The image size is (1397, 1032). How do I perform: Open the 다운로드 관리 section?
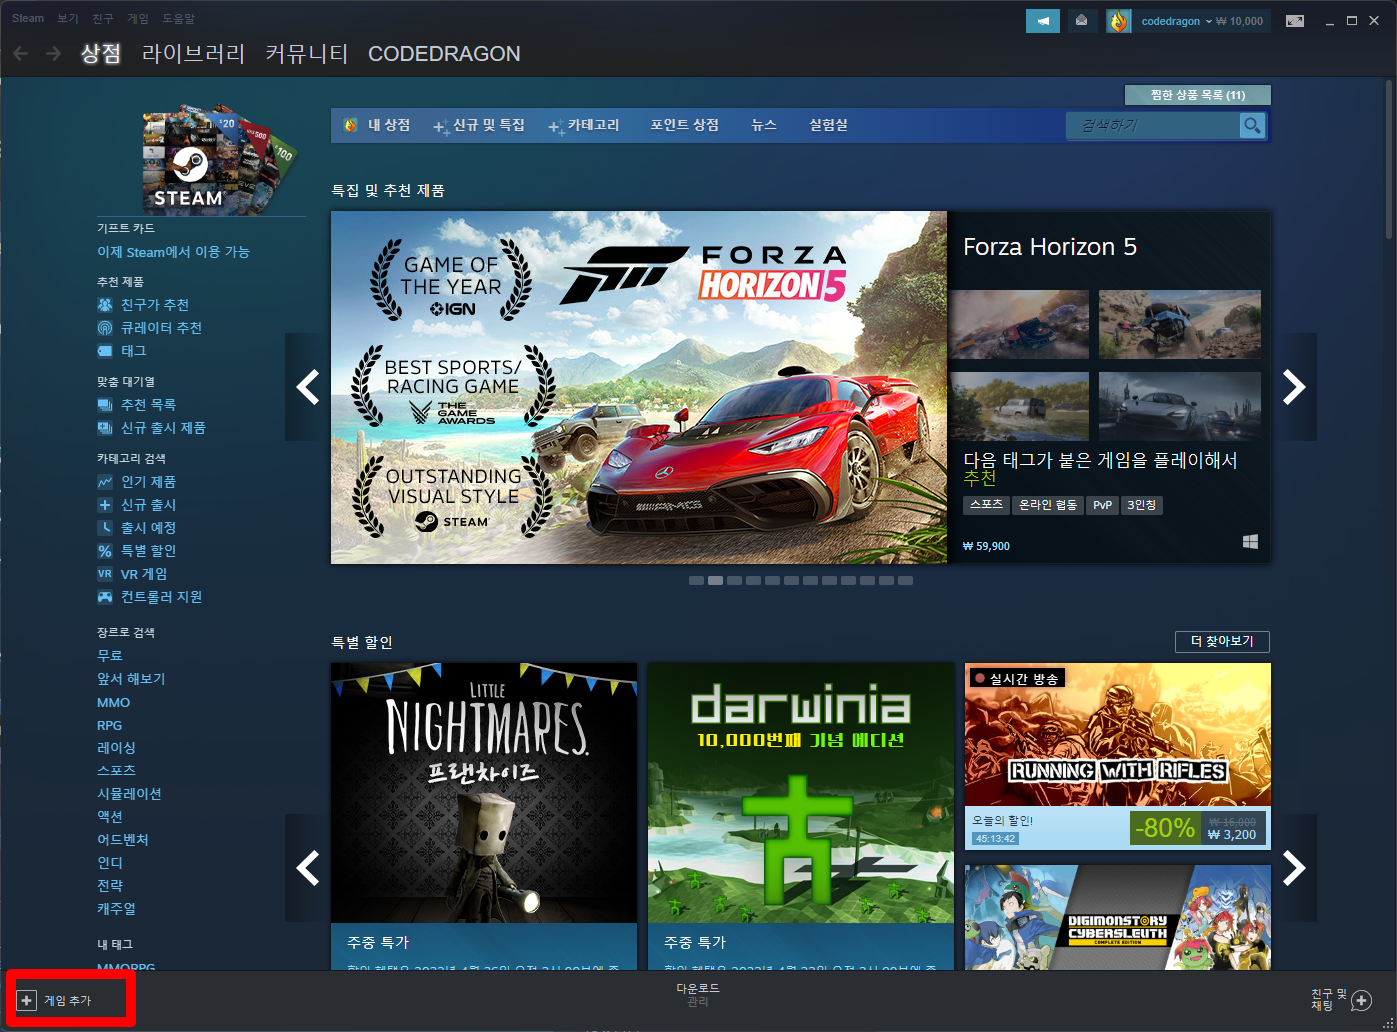click(698, 995)
